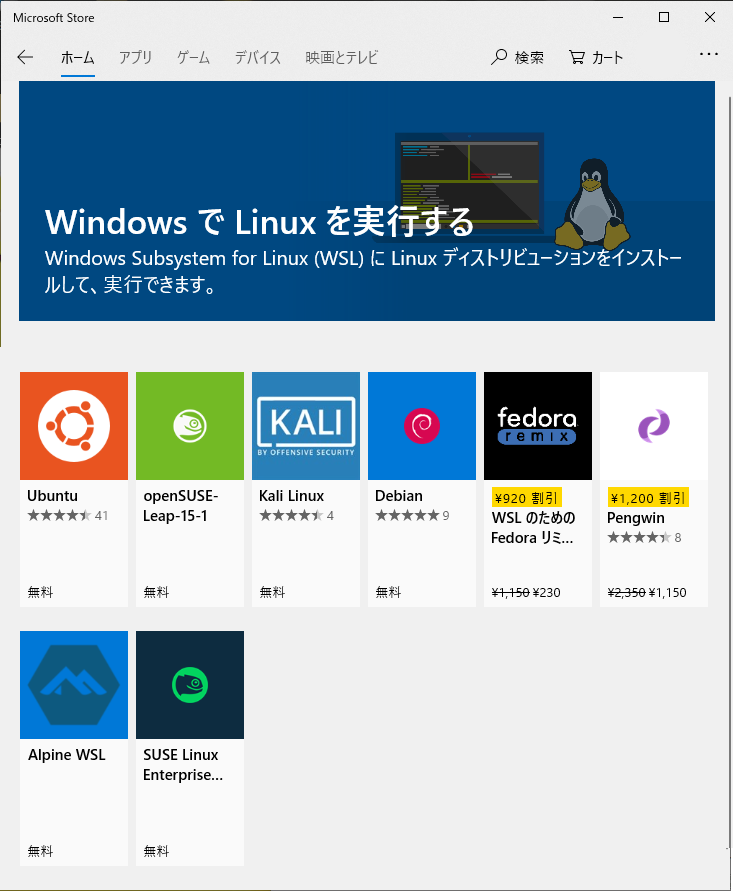Open the three-dot more options menu
This screenshot has height=891, width=733.
(709, 55)
